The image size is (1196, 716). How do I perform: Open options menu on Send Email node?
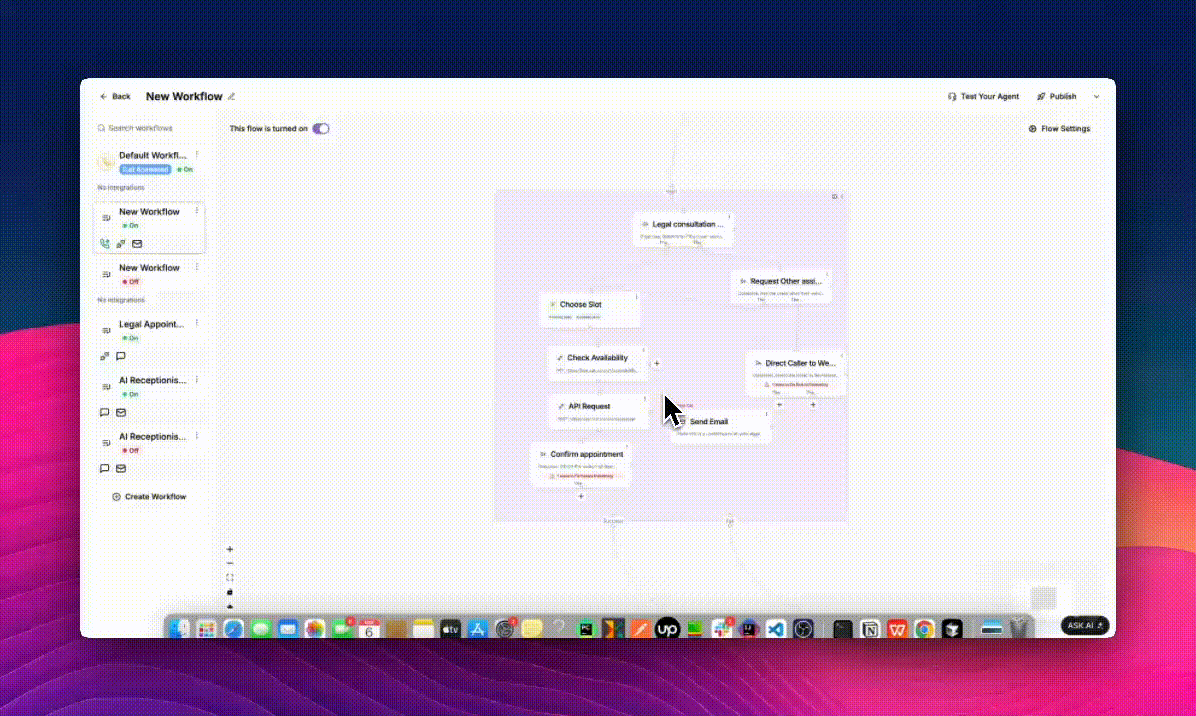767,415
